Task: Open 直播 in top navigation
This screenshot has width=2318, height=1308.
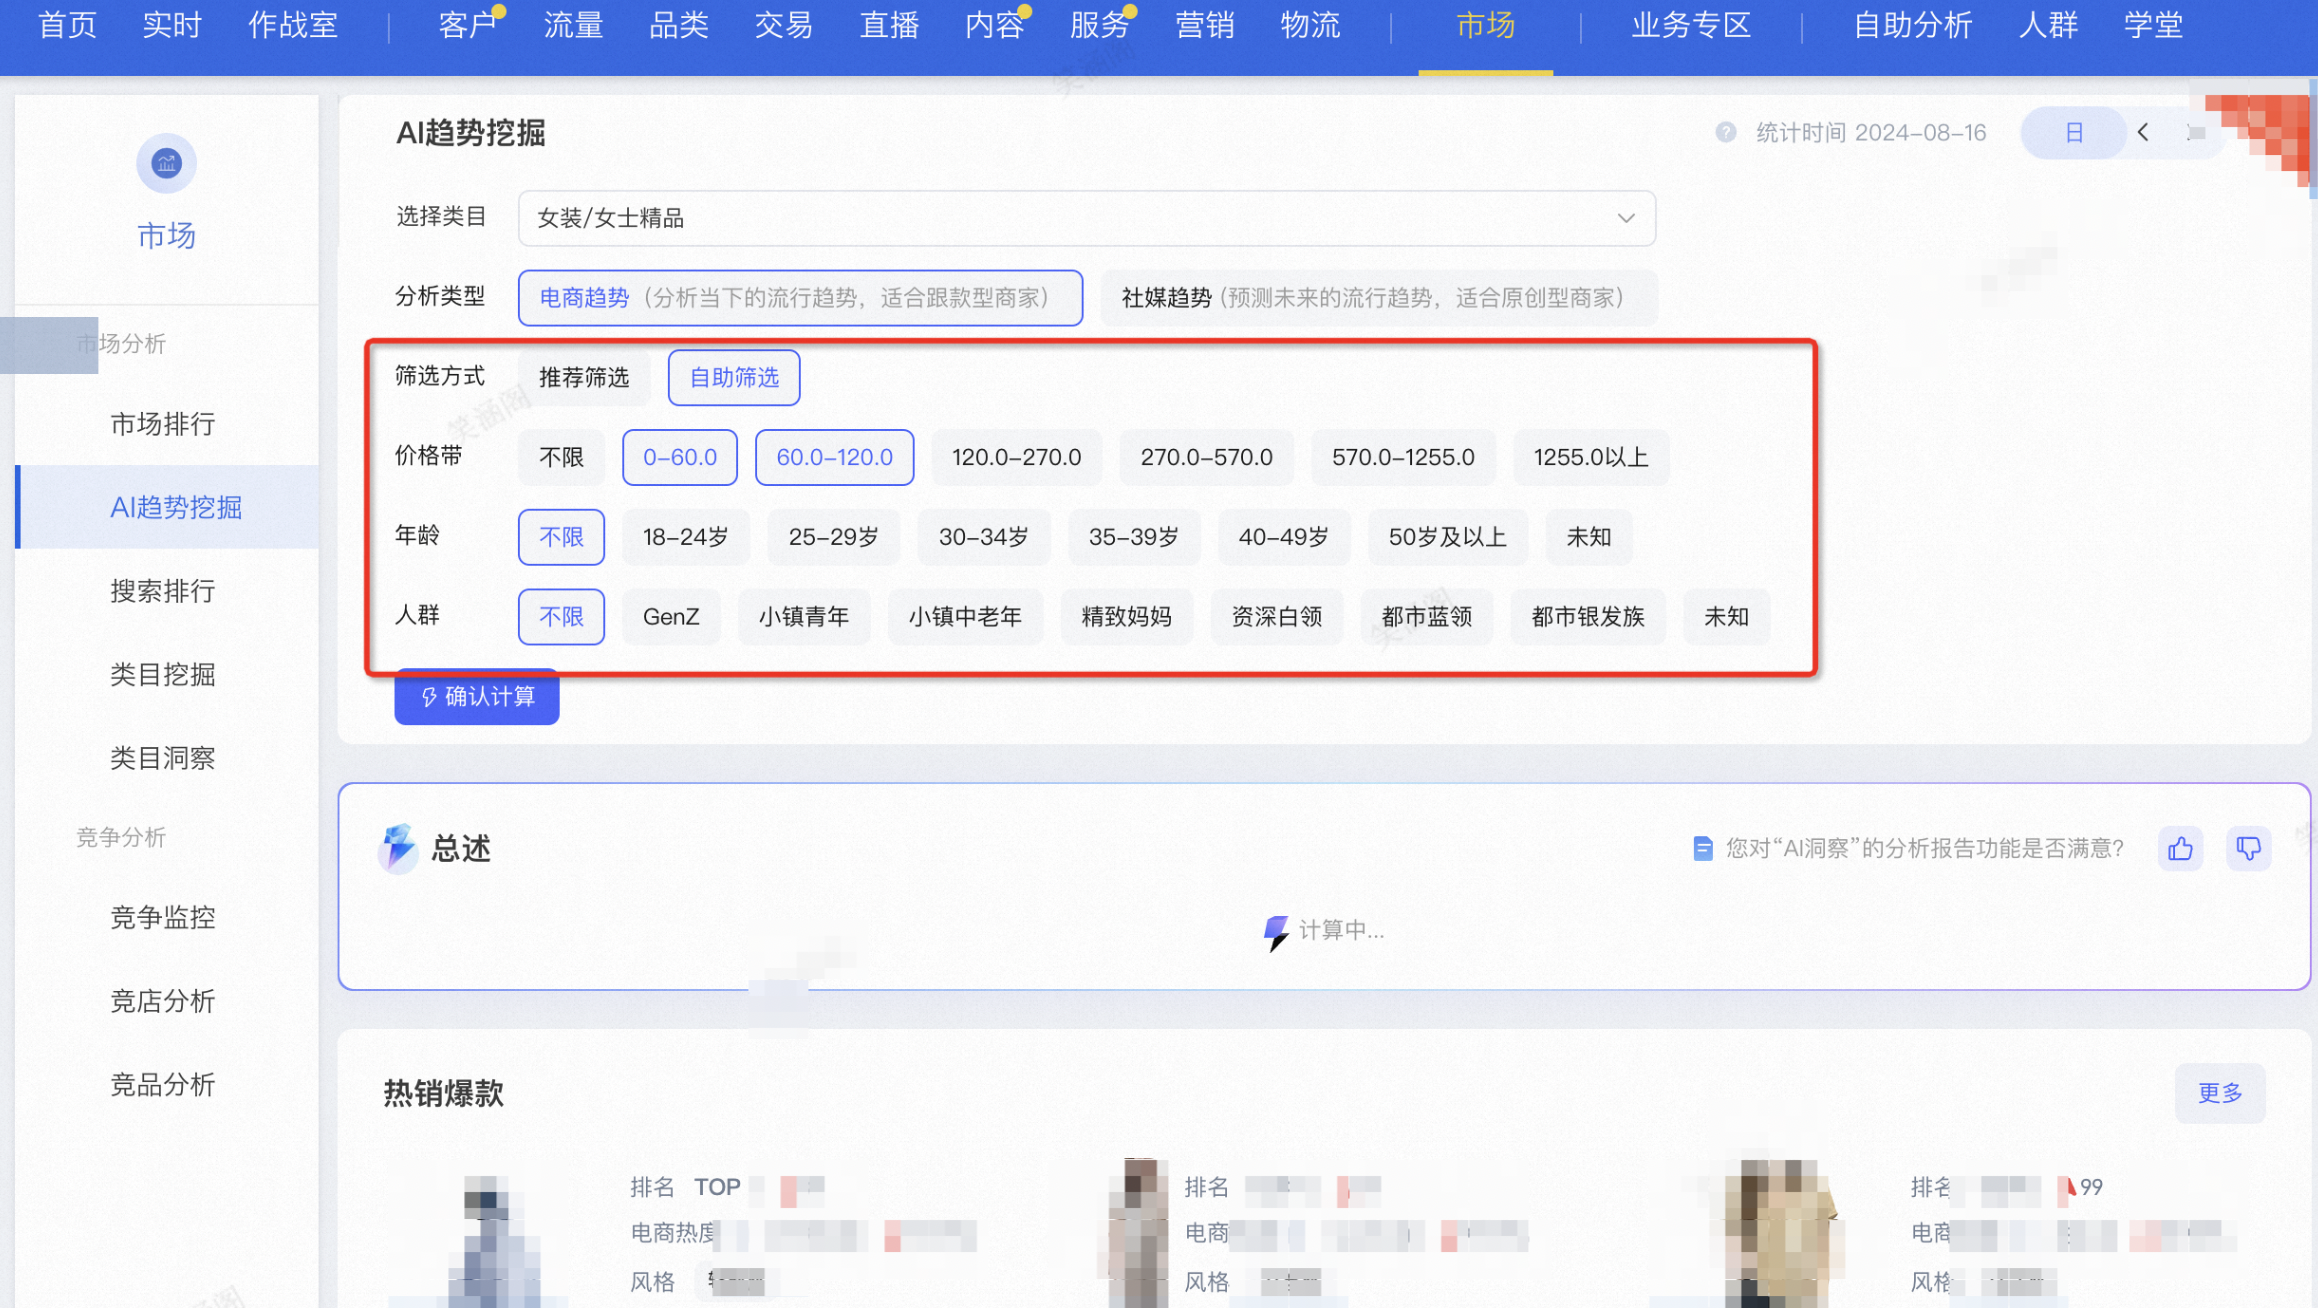Action: [x=889, y=26]
